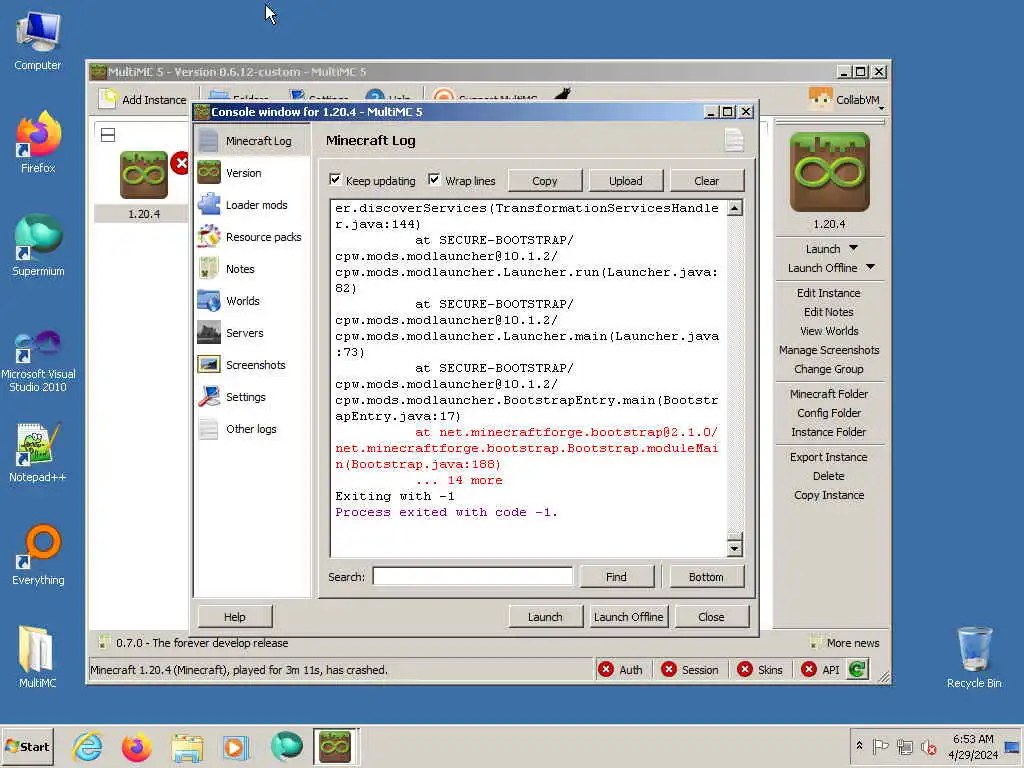Click the Screenshots page icon

coord(209,365)
